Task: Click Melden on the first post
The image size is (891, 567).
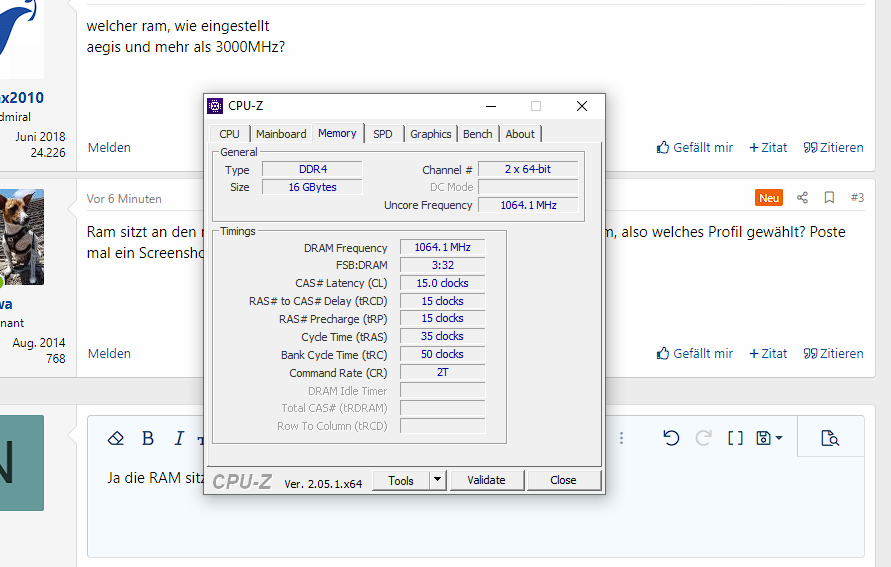Action: [x=109, y=148]
